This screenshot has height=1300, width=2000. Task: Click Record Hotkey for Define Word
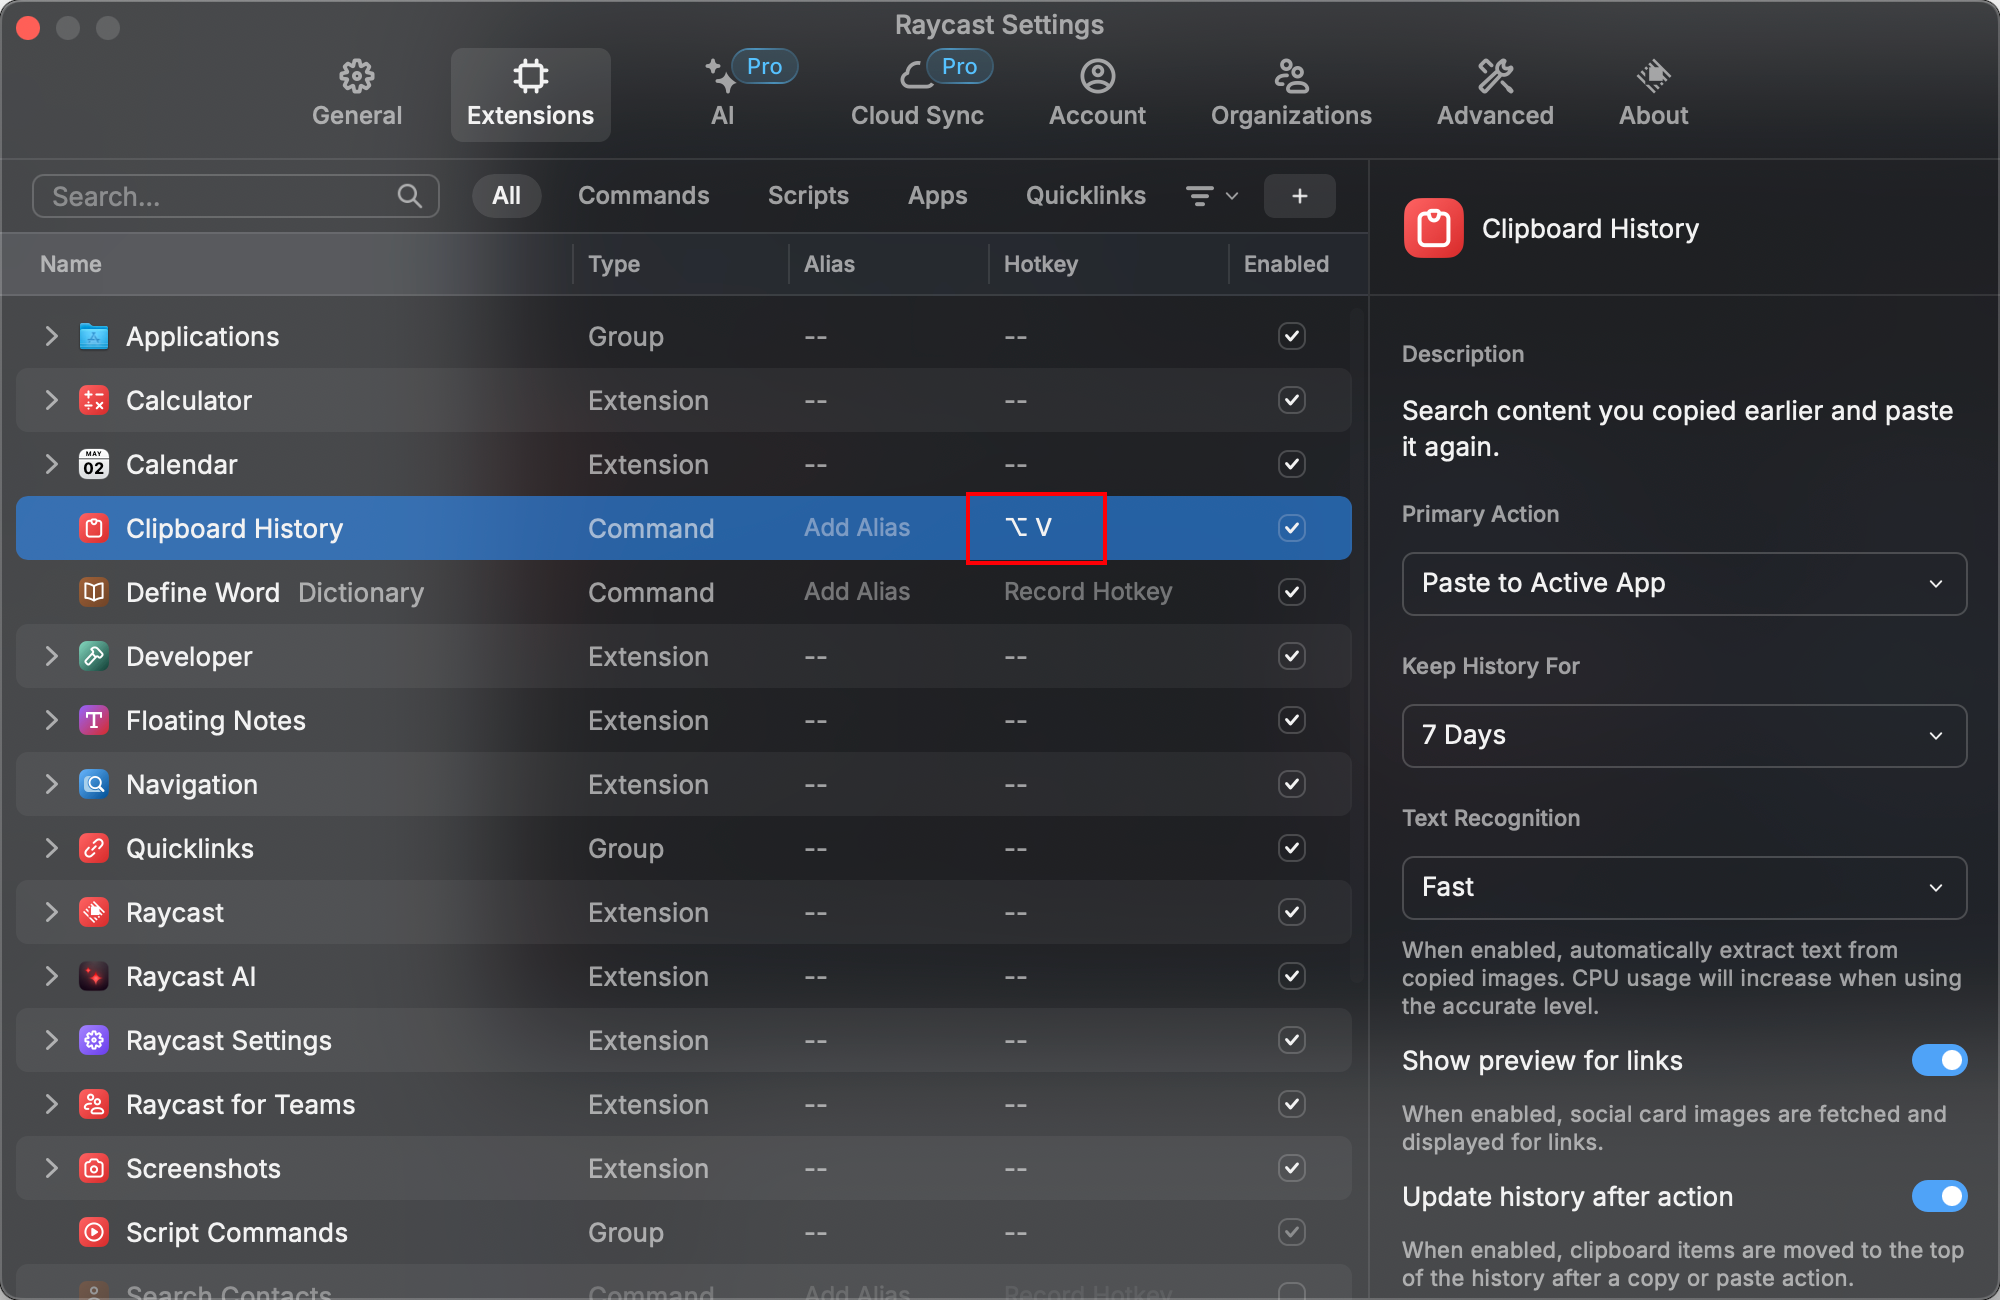(x=1087, y=592)
